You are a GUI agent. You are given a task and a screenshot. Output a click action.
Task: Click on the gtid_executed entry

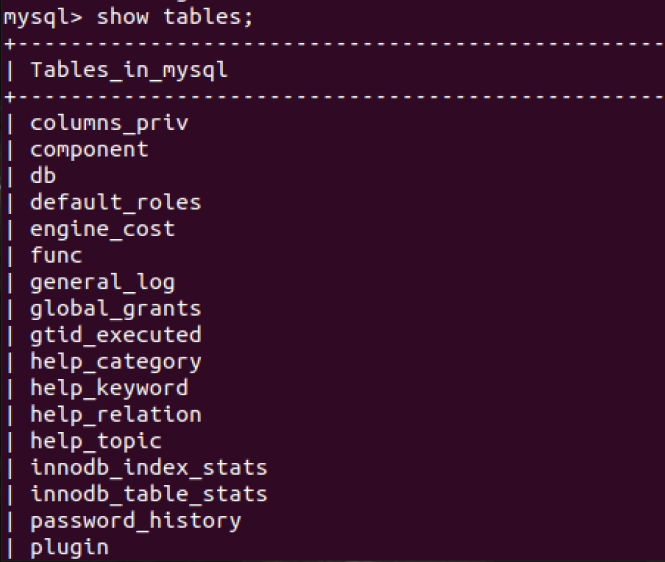(x=115, y=335)
